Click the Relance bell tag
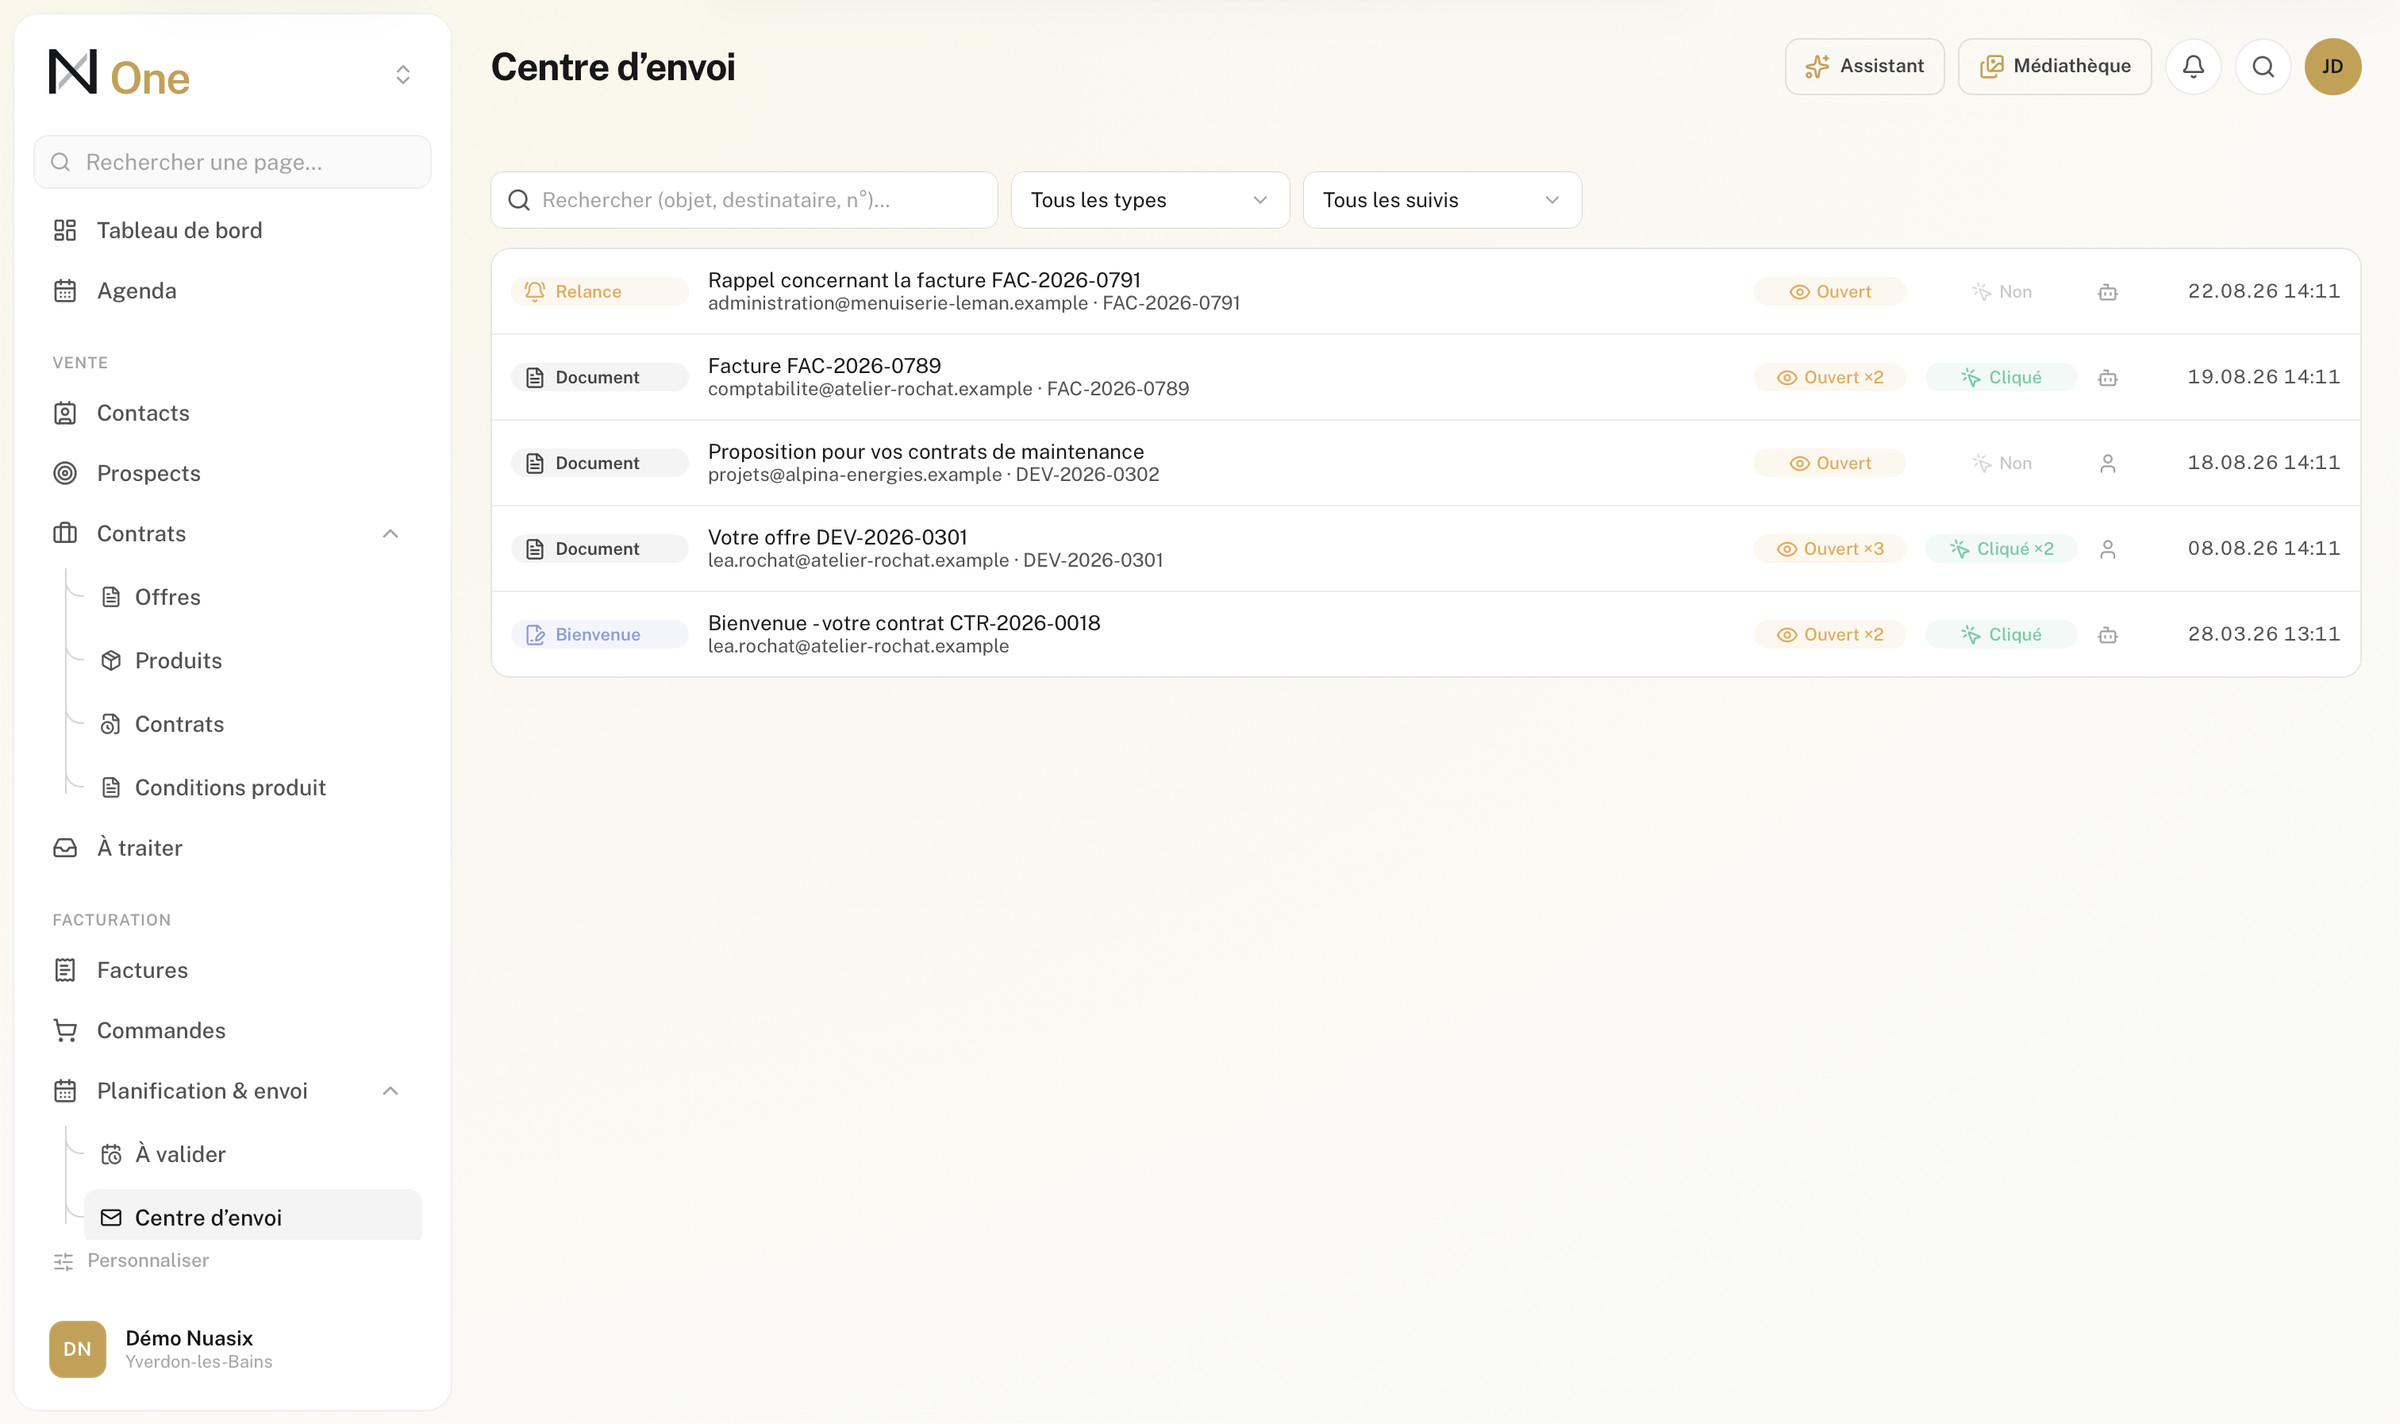 [x=599, y=291]
